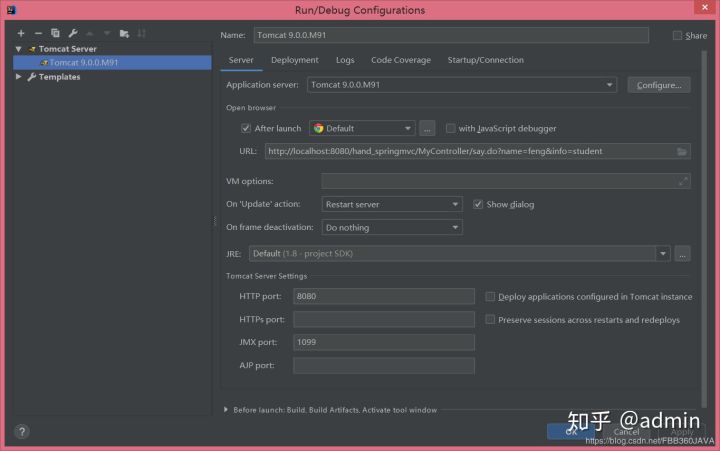Viewport: 720px width, 451px height.
Task: Click the Tomcat Server tree label
Action: coord(68,49)
